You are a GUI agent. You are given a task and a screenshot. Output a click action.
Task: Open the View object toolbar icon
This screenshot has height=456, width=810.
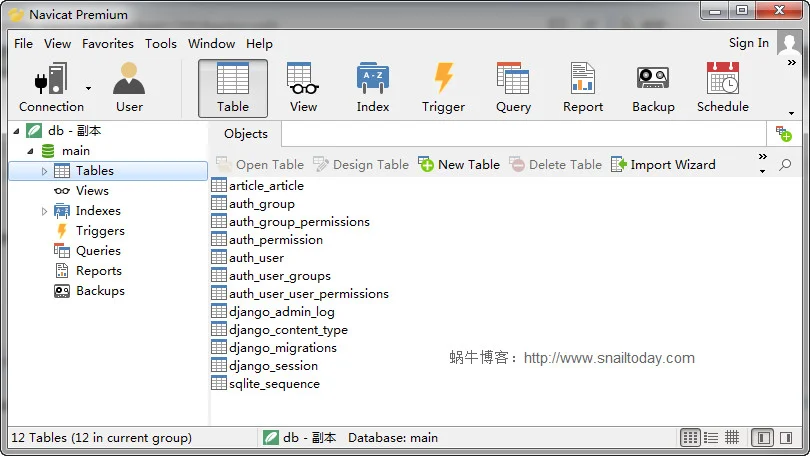pyautogui.click(x=303, y=88)
